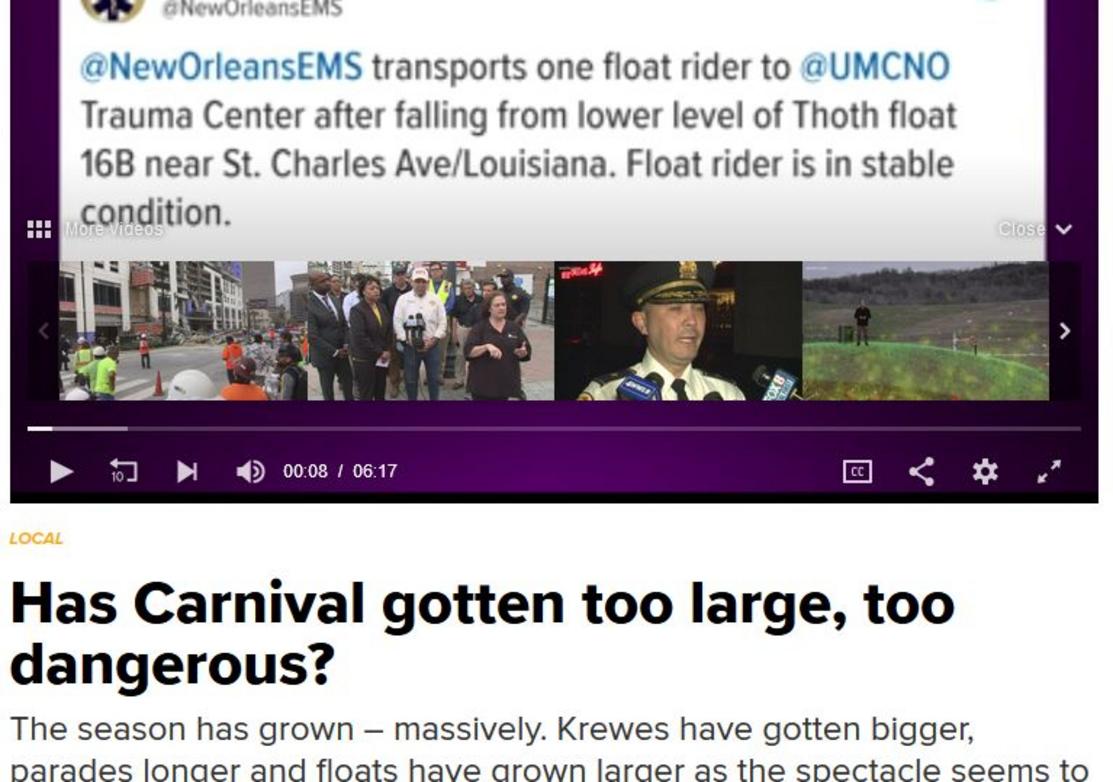Toggle closed captions CC button

pos(857,471)
